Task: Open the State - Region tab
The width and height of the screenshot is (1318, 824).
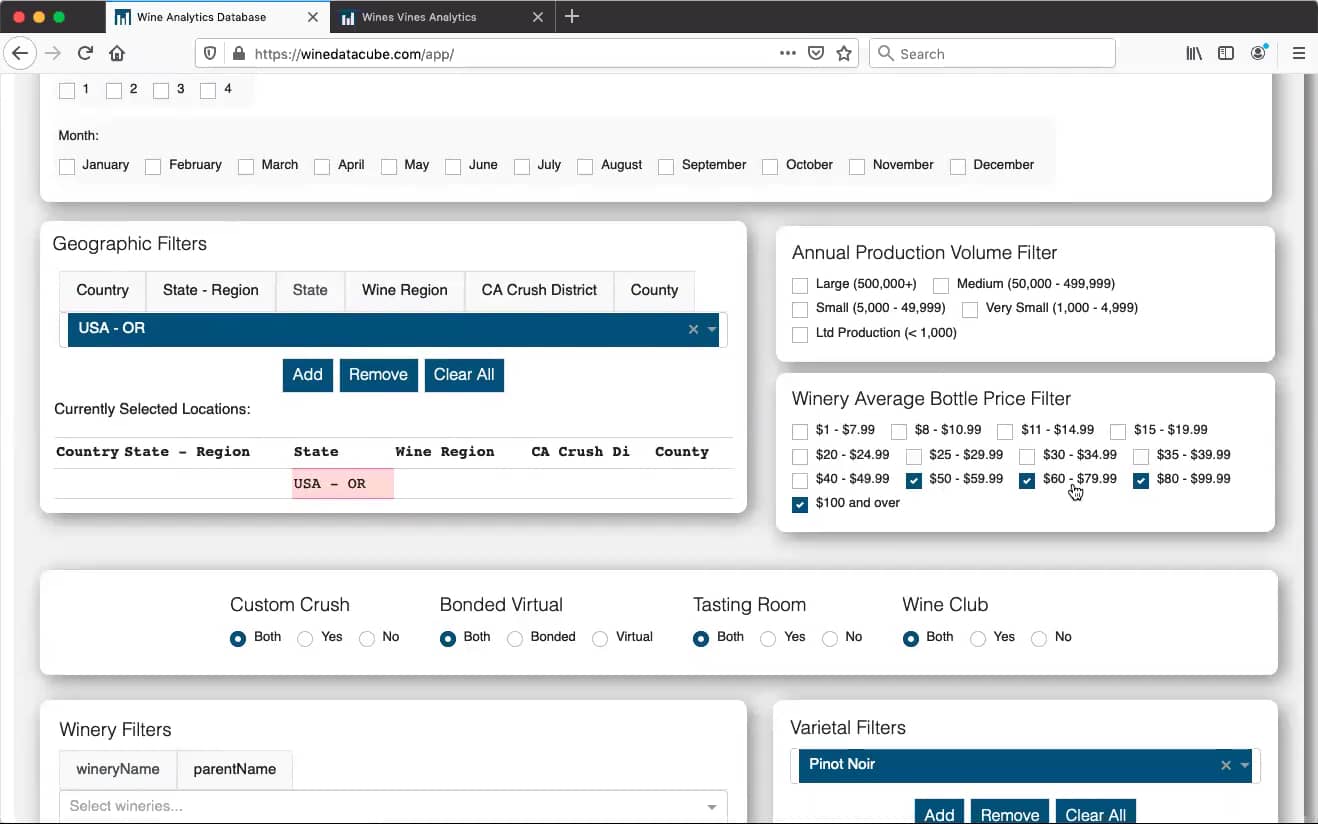Action: (211, 290)
